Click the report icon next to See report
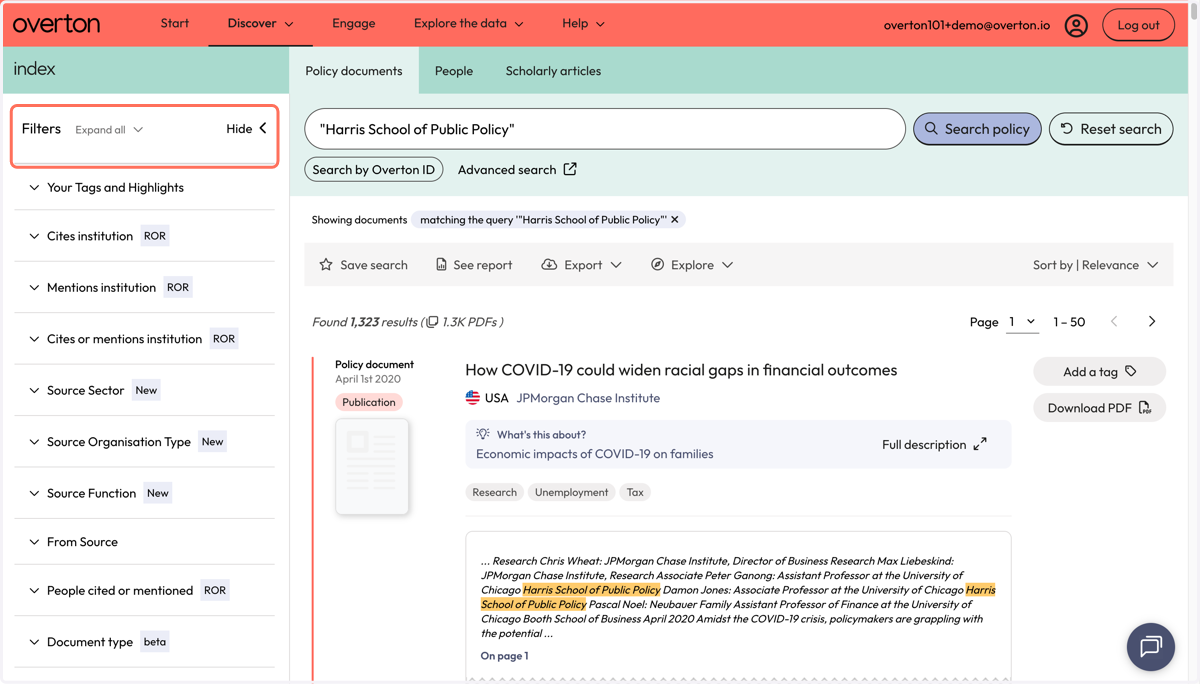 [441, 265]
